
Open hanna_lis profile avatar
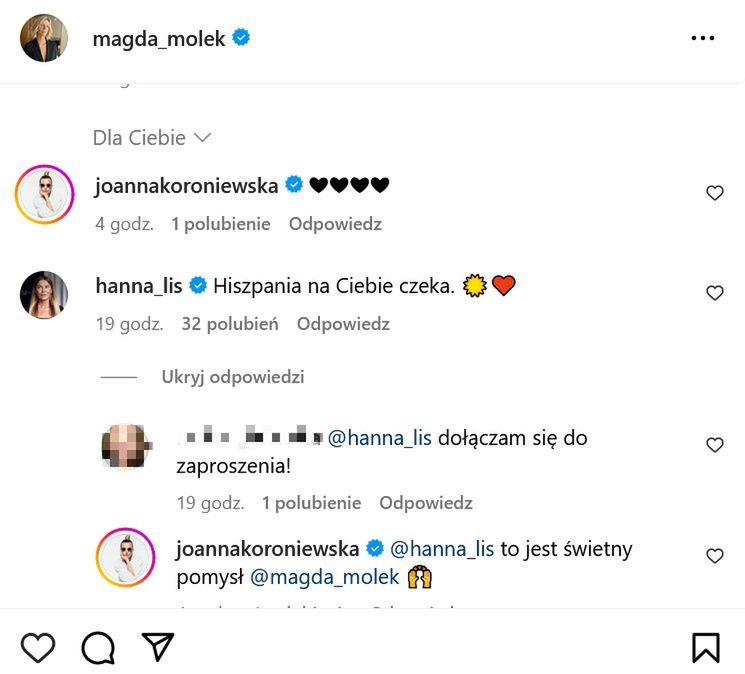point(44,294)
